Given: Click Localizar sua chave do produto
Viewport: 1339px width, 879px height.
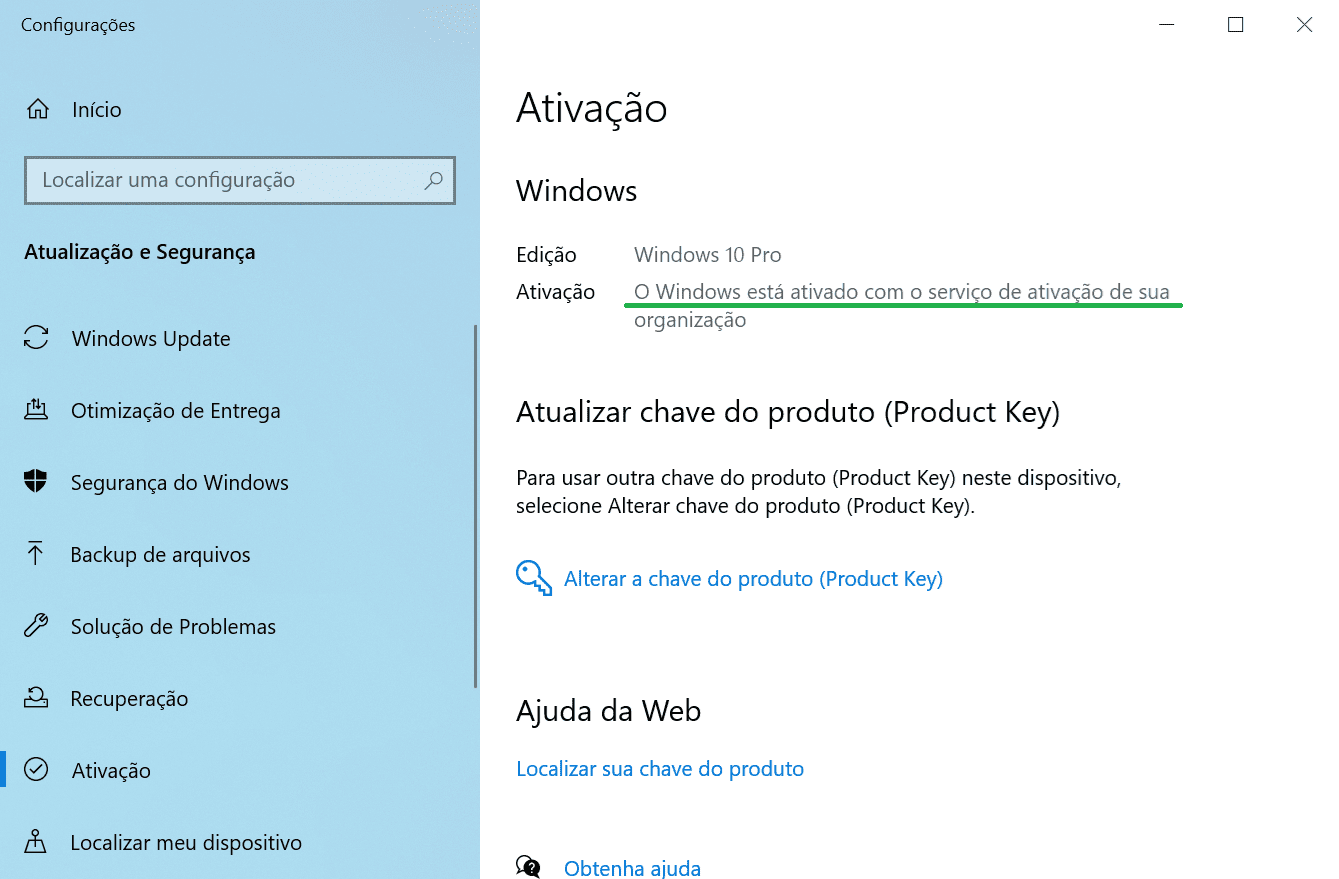Looking at the screenshot, I should point(659,768).
